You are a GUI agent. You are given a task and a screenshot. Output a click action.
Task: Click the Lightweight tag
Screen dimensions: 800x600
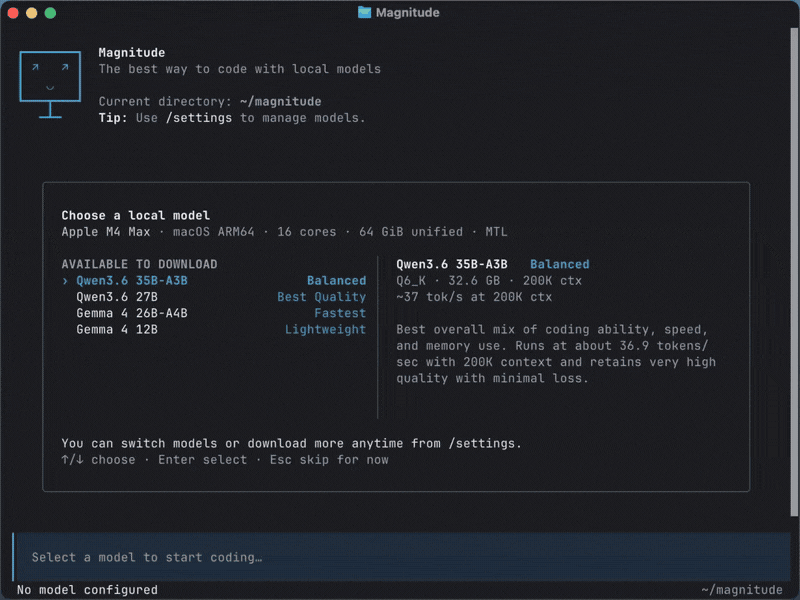click(325, 330)
